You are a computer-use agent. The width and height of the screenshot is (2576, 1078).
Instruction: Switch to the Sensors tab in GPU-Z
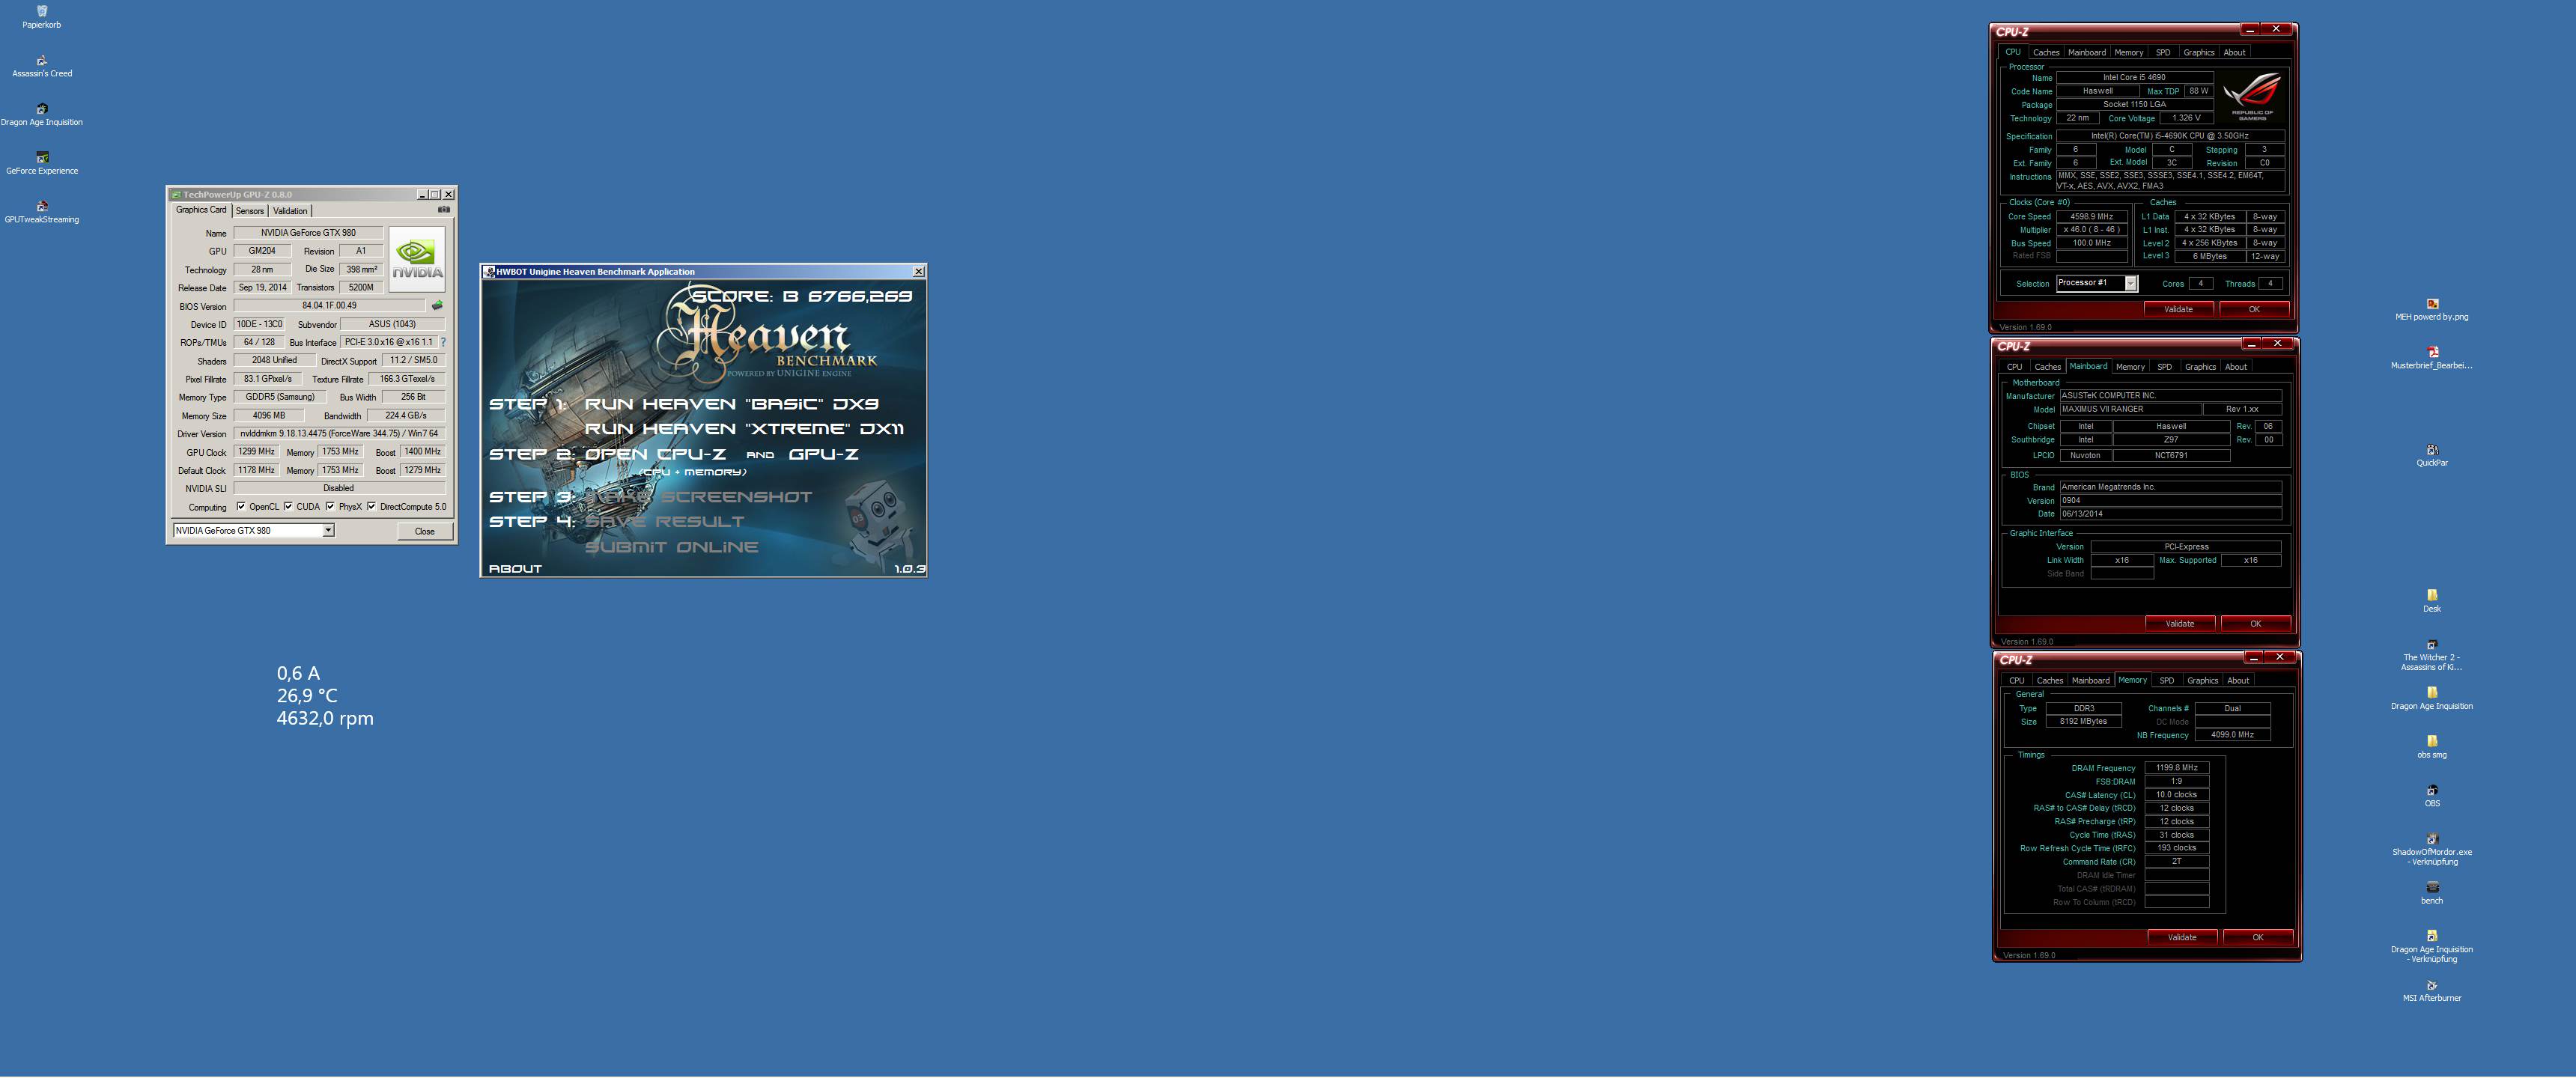click(x=250, y=211)
